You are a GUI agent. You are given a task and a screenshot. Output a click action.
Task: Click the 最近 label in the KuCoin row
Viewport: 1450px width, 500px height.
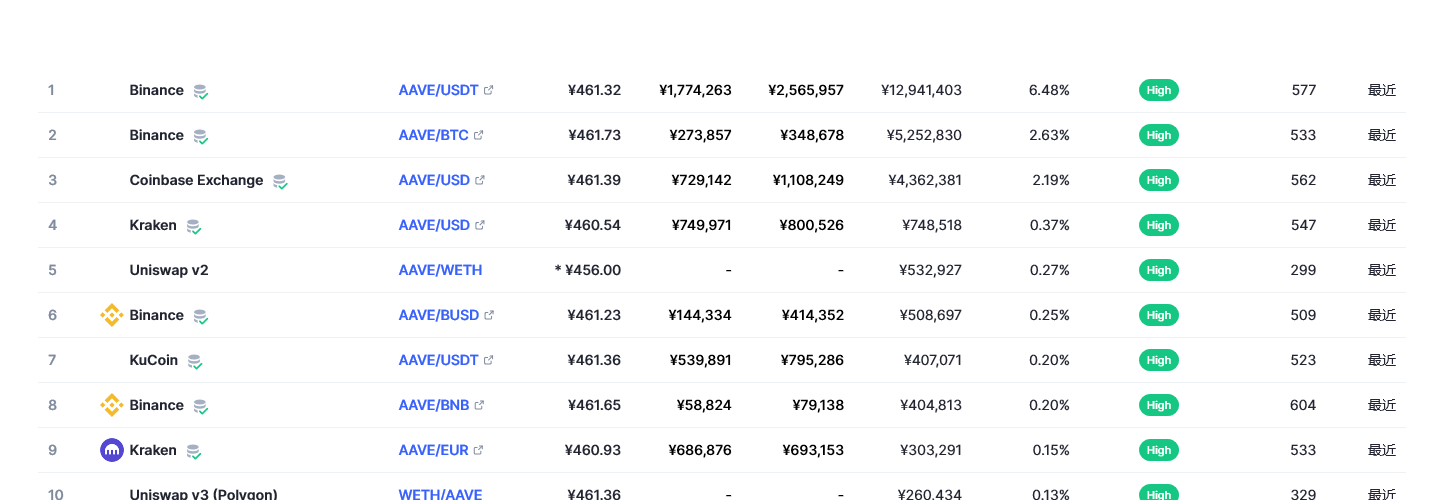click(x=1381, y=360)
